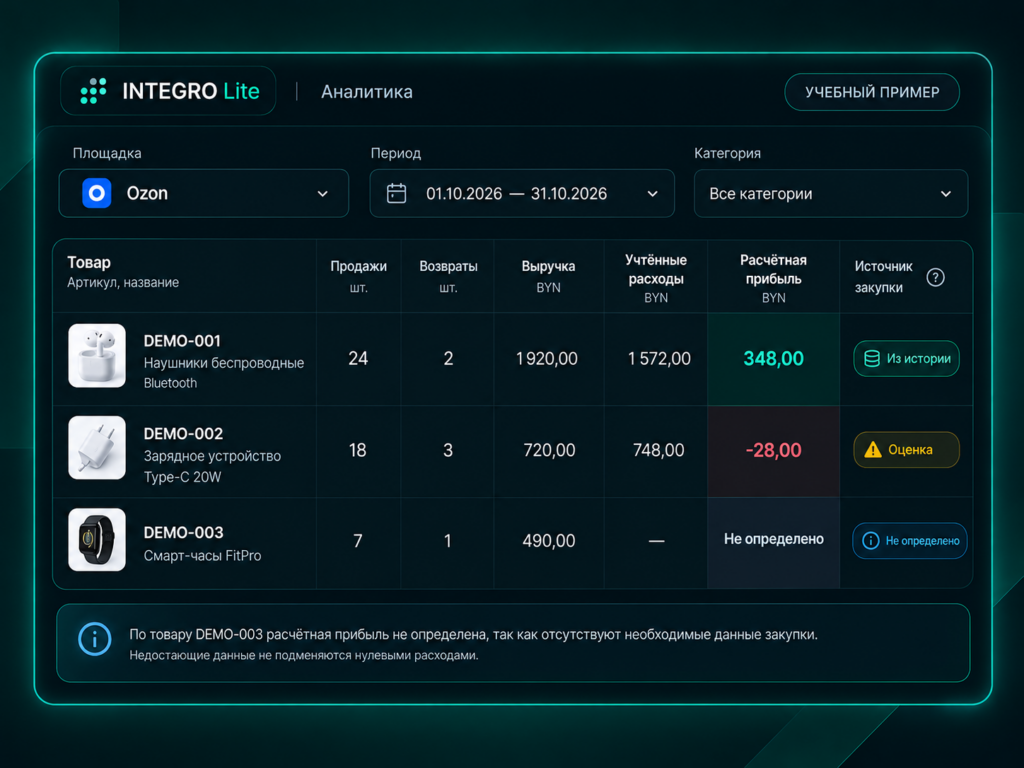Open the Аналитика section
This screenshot has height=768, width=1024.
click(367, 91)
